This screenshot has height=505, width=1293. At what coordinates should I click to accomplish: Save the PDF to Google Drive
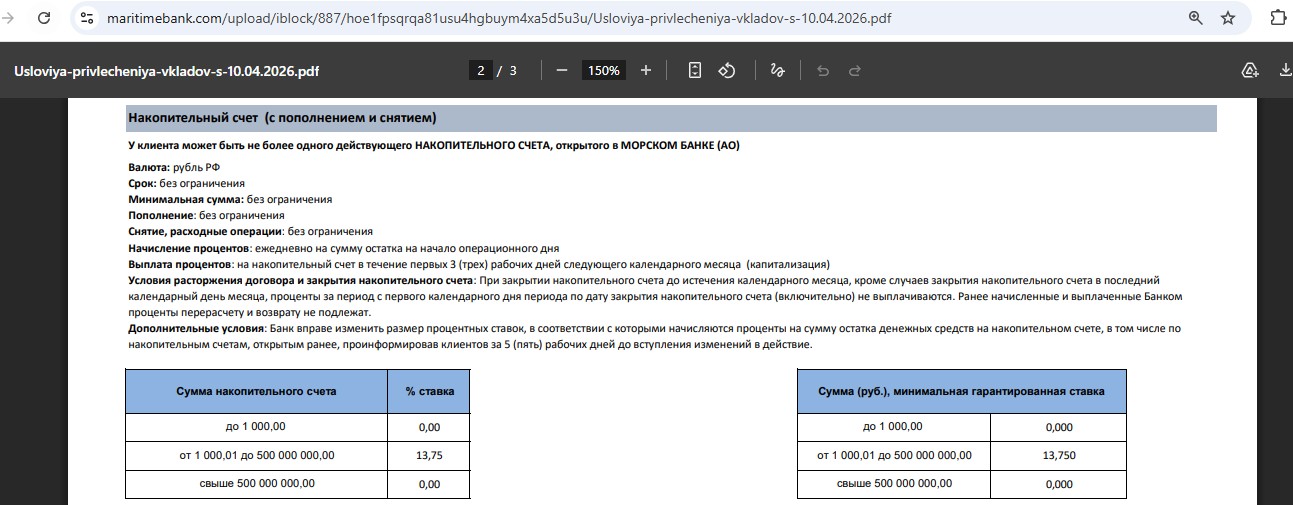tap(1249, 70)
